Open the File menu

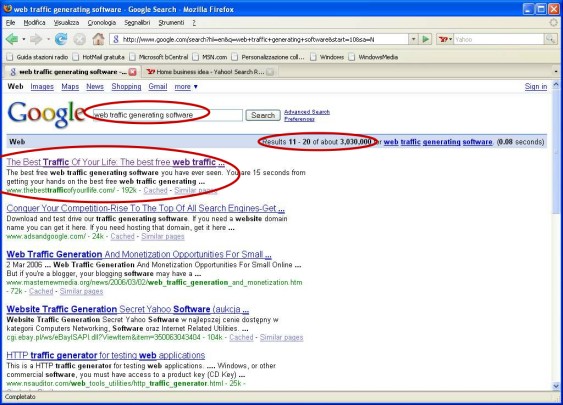click(10, 23)
